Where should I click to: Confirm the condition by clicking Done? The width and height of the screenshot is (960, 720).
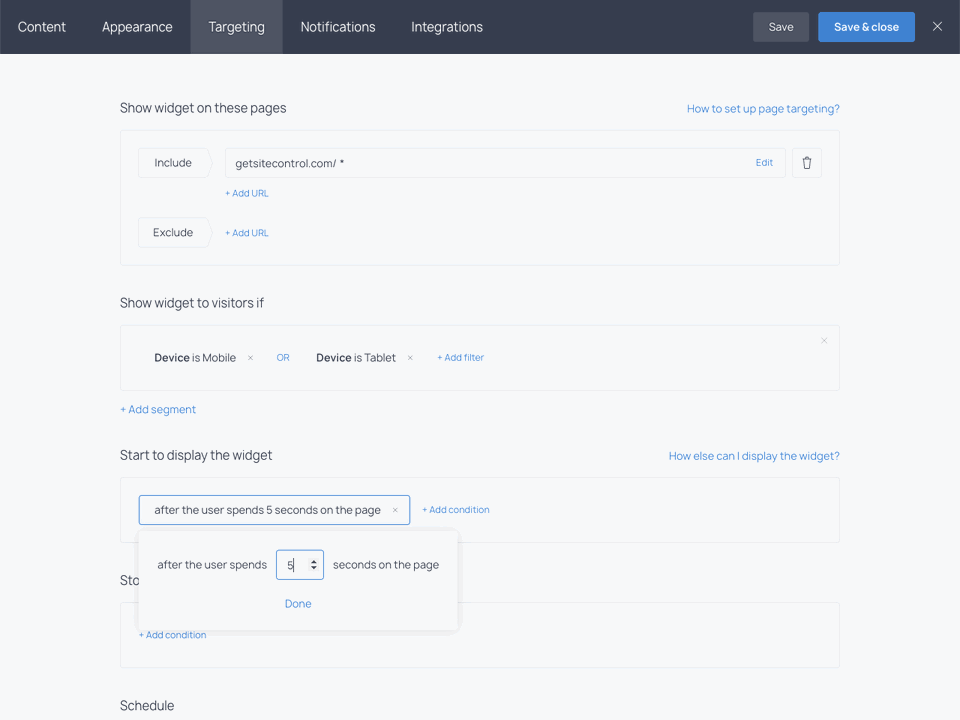pos(298,604)
